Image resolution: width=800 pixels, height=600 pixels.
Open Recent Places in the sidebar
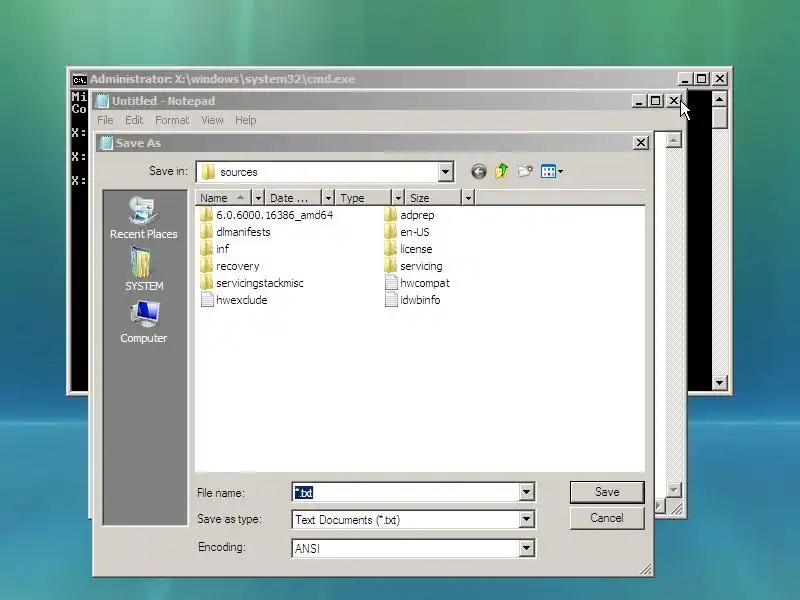point(143,218)
